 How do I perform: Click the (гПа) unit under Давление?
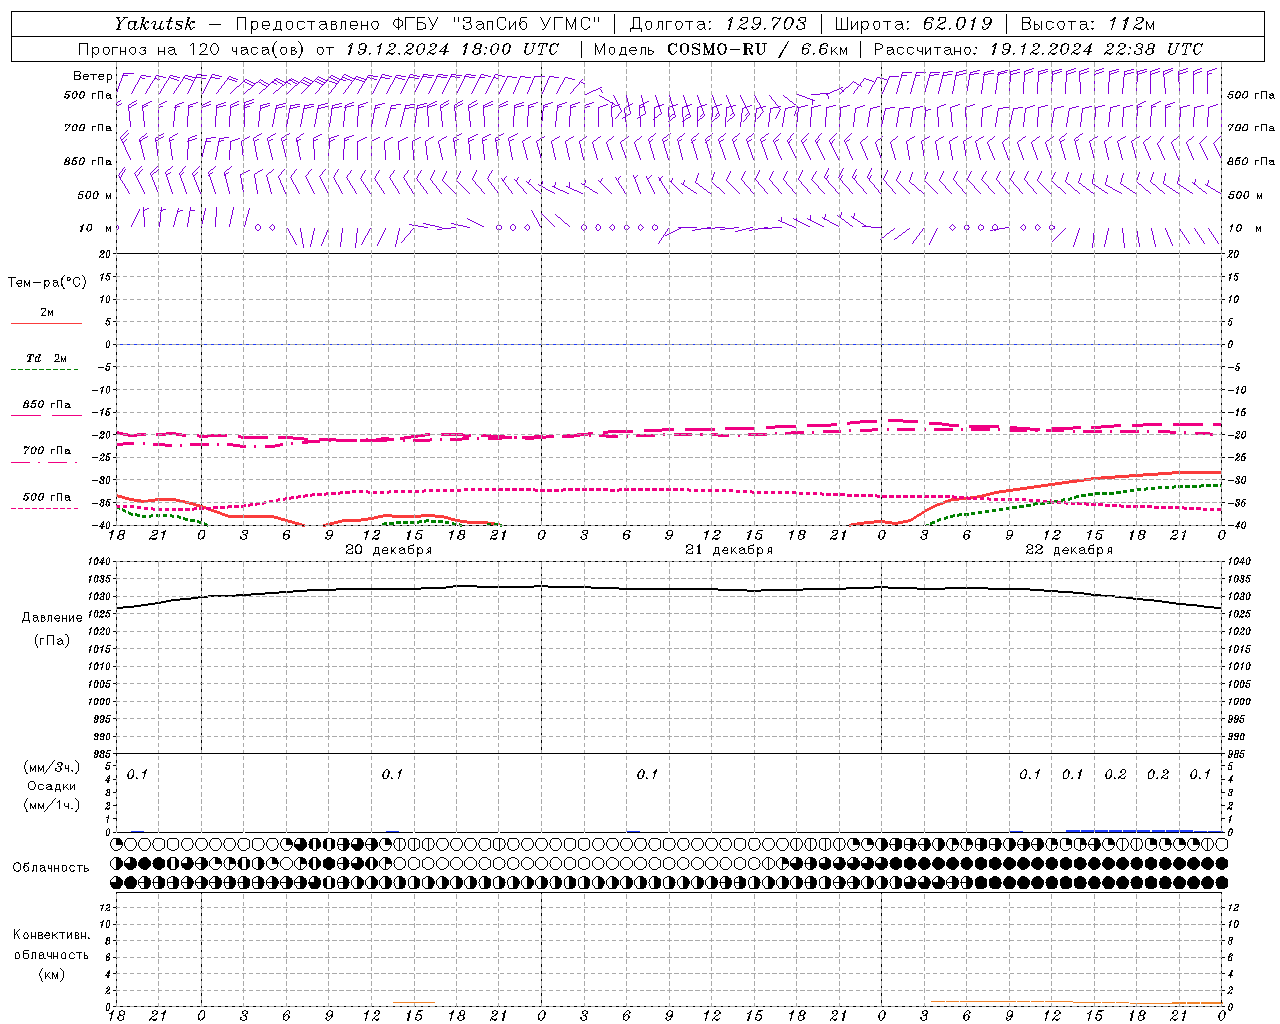[52, 641]
